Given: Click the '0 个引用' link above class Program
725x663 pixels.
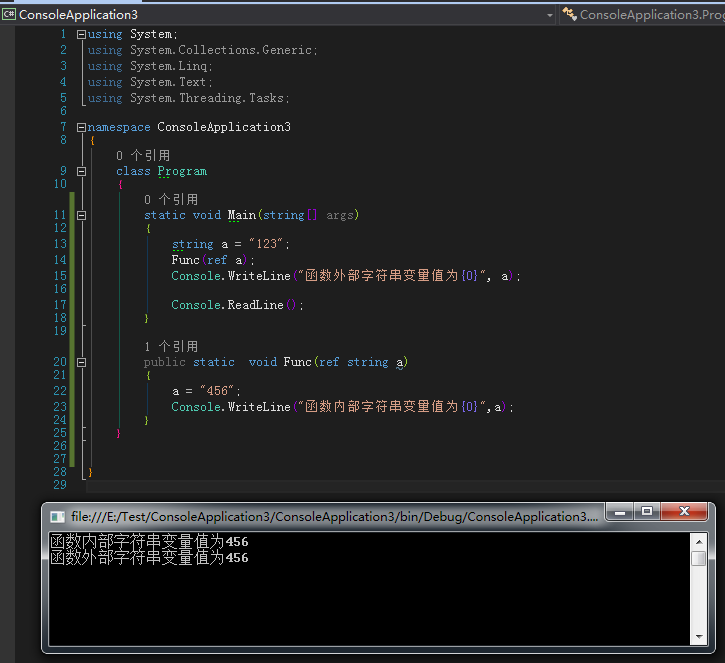Looking at the screenshot, I should (143, 155).
